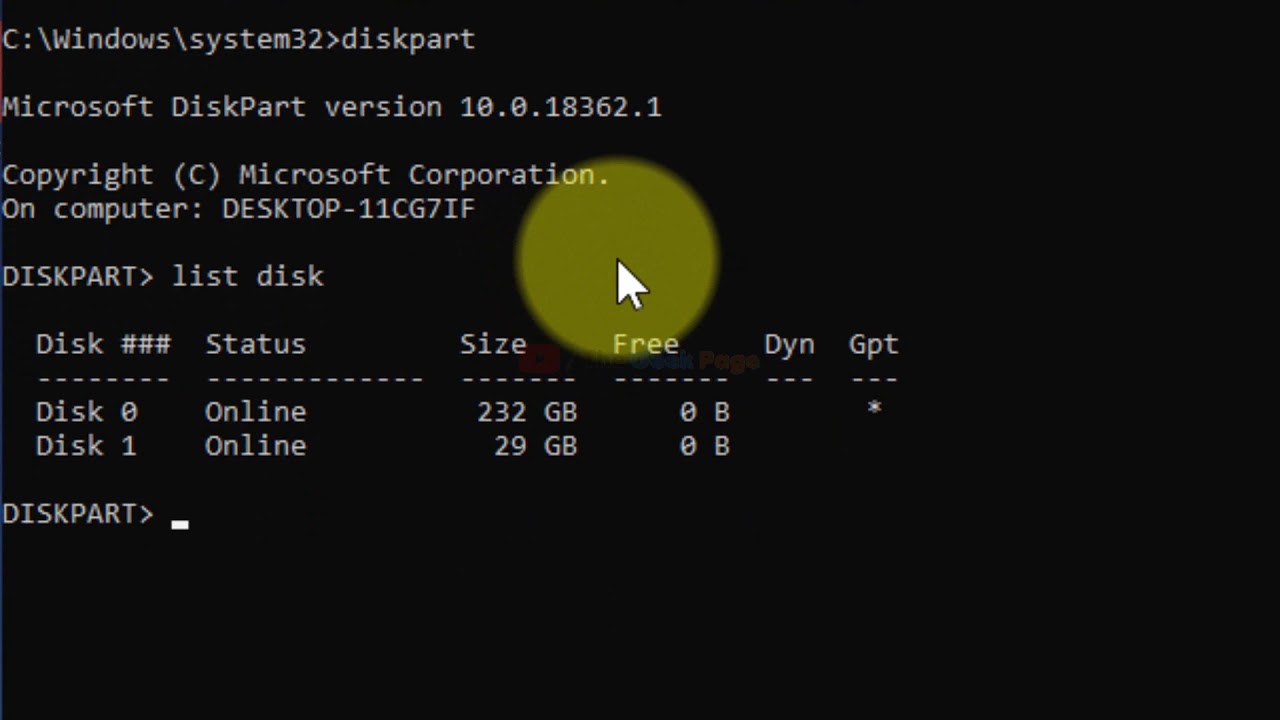Click Online status of Disk 1
This screenshot has height=720, width=1280.
pyautogui.click(x=255, y=446)
